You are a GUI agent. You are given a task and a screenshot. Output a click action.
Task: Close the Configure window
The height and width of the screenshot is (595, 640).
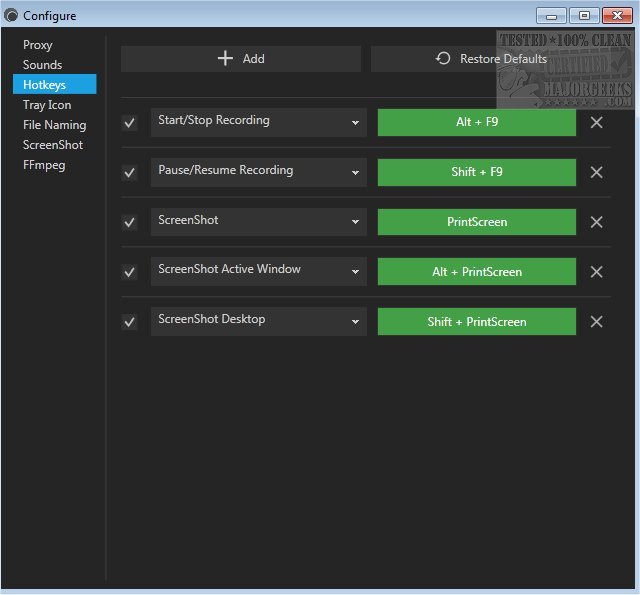617,16
